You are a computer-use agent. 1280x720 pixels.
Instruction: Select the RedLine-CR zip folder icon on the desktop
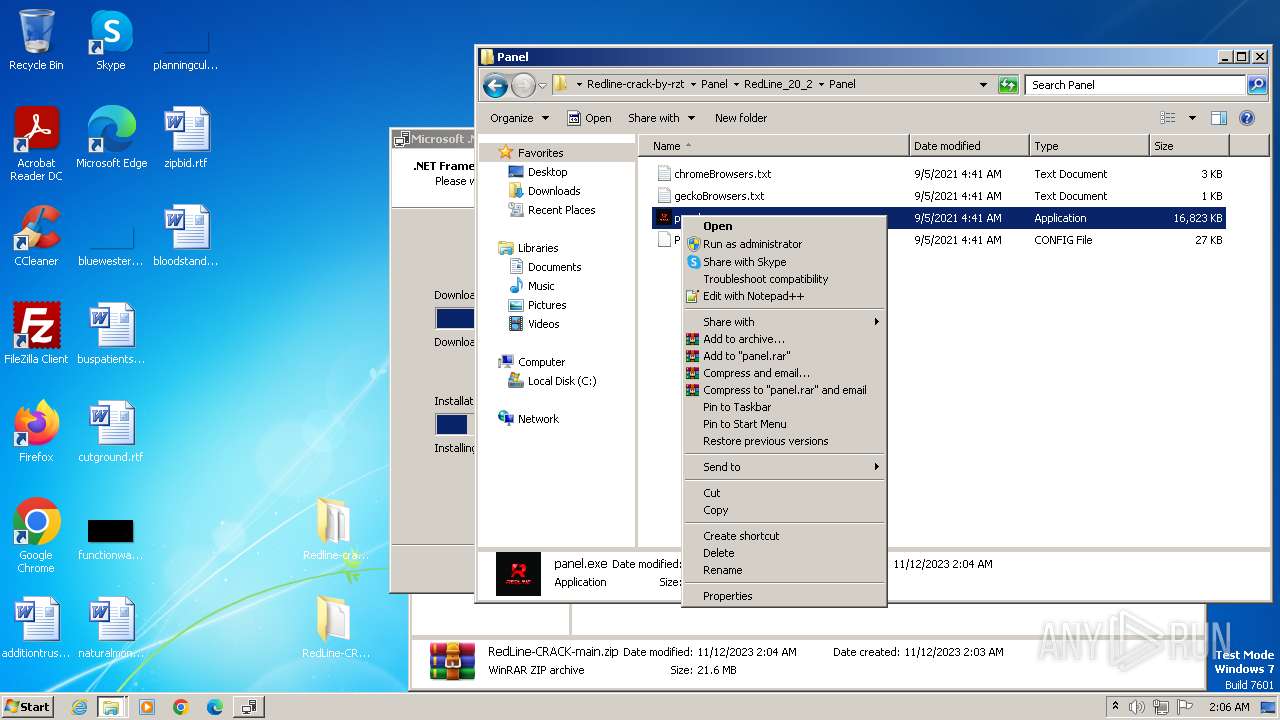(335, 628)
